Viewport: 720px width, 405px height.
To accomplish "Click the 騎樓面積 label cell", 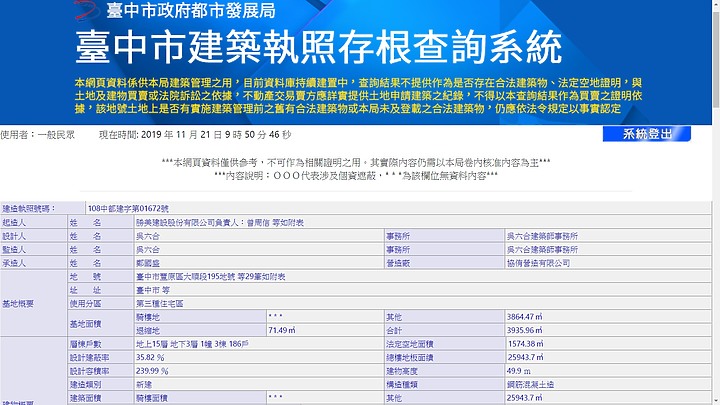I will [200, 398].
